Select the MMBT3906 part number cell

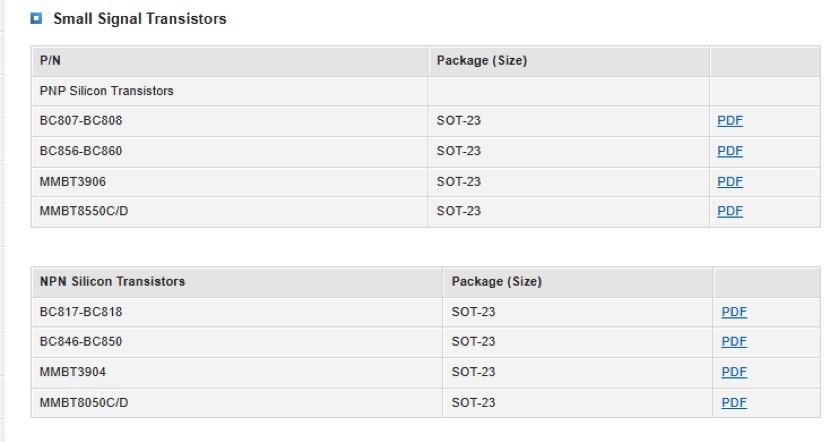73,181
